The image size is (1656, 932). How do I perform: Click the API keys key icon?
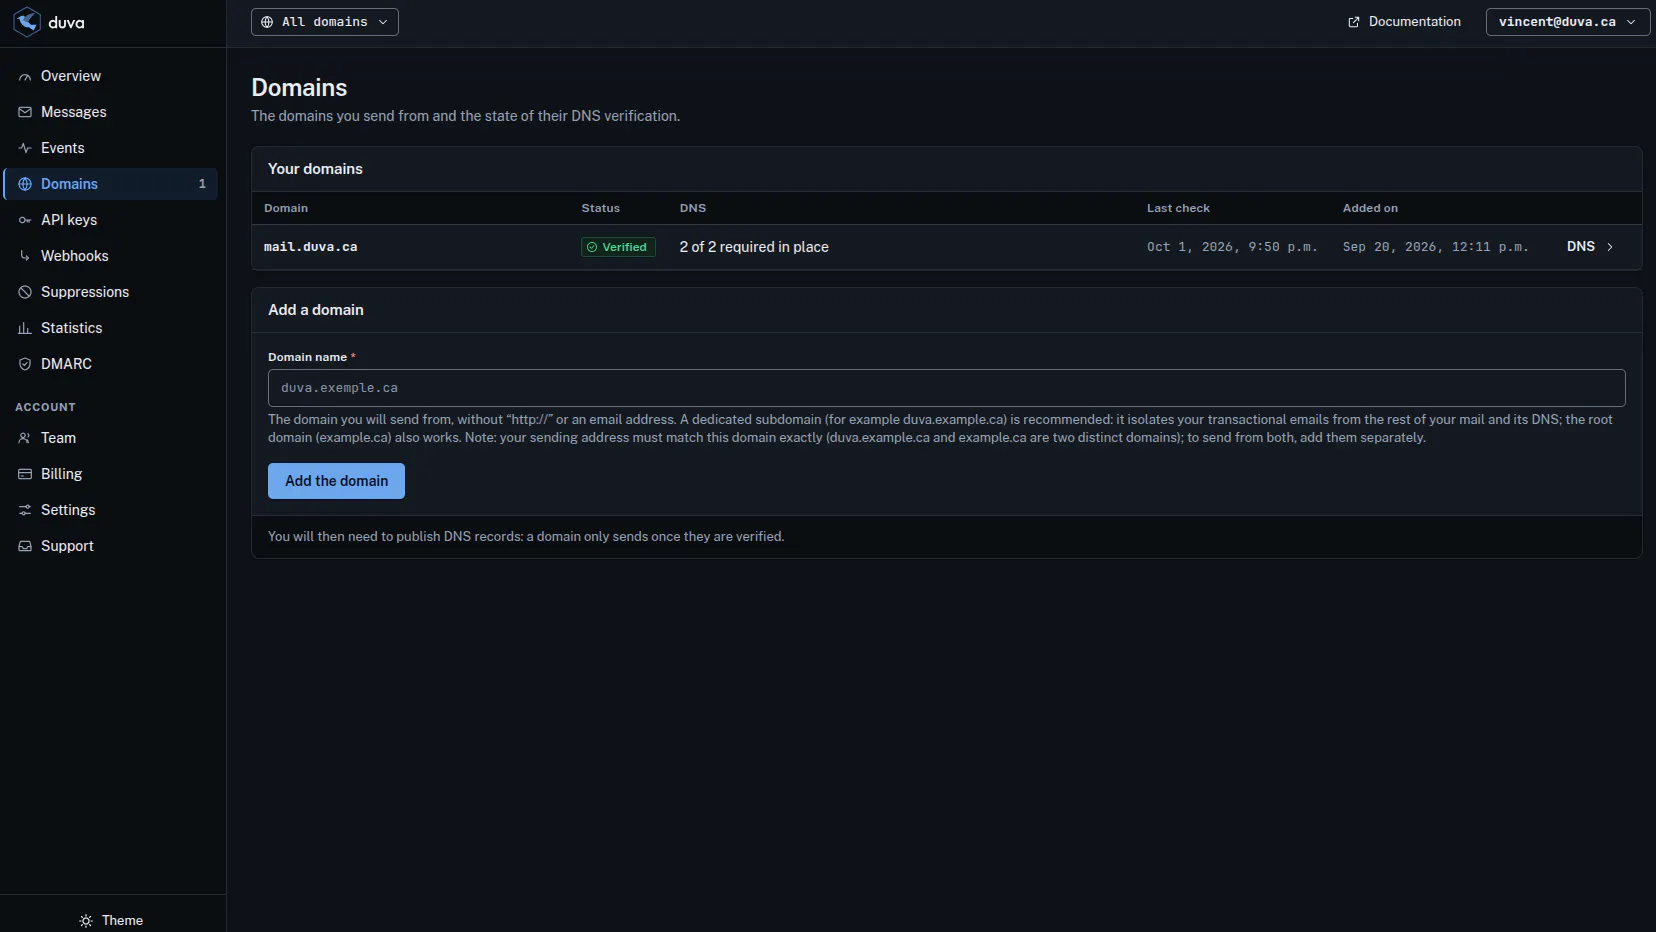pyautogui.click(x=25, y=220)
